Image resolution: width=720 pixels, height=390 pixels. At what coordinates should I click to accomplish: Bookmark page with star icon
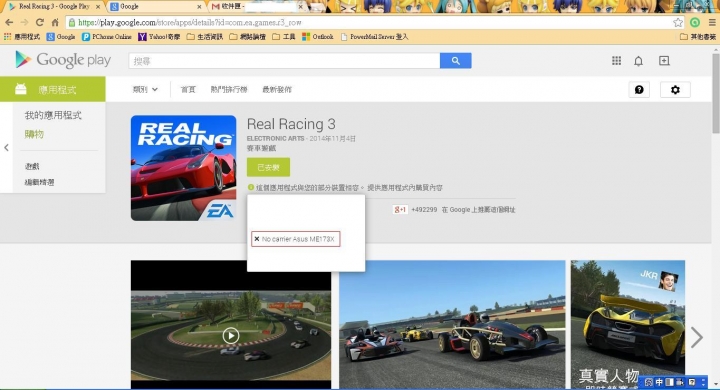(x=678, y=23)
